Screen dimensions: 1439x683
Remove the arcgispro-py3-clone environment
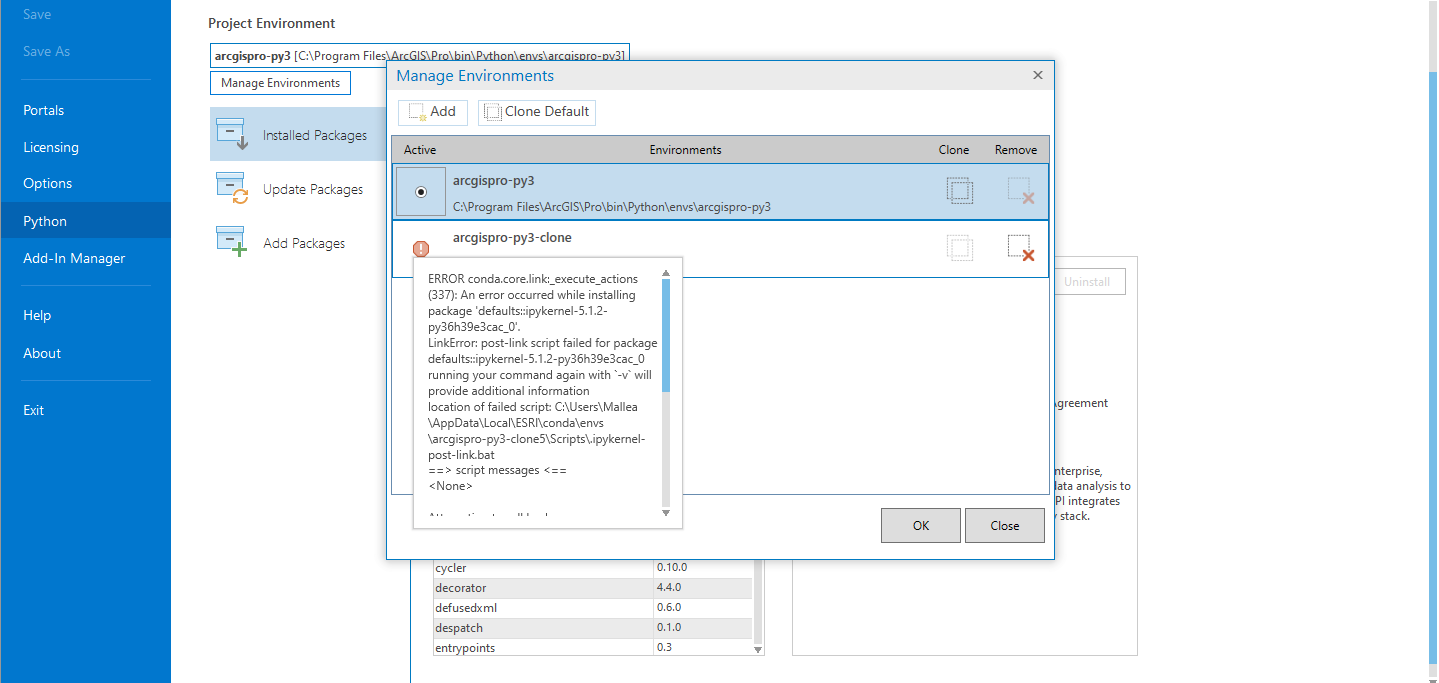1021,248
